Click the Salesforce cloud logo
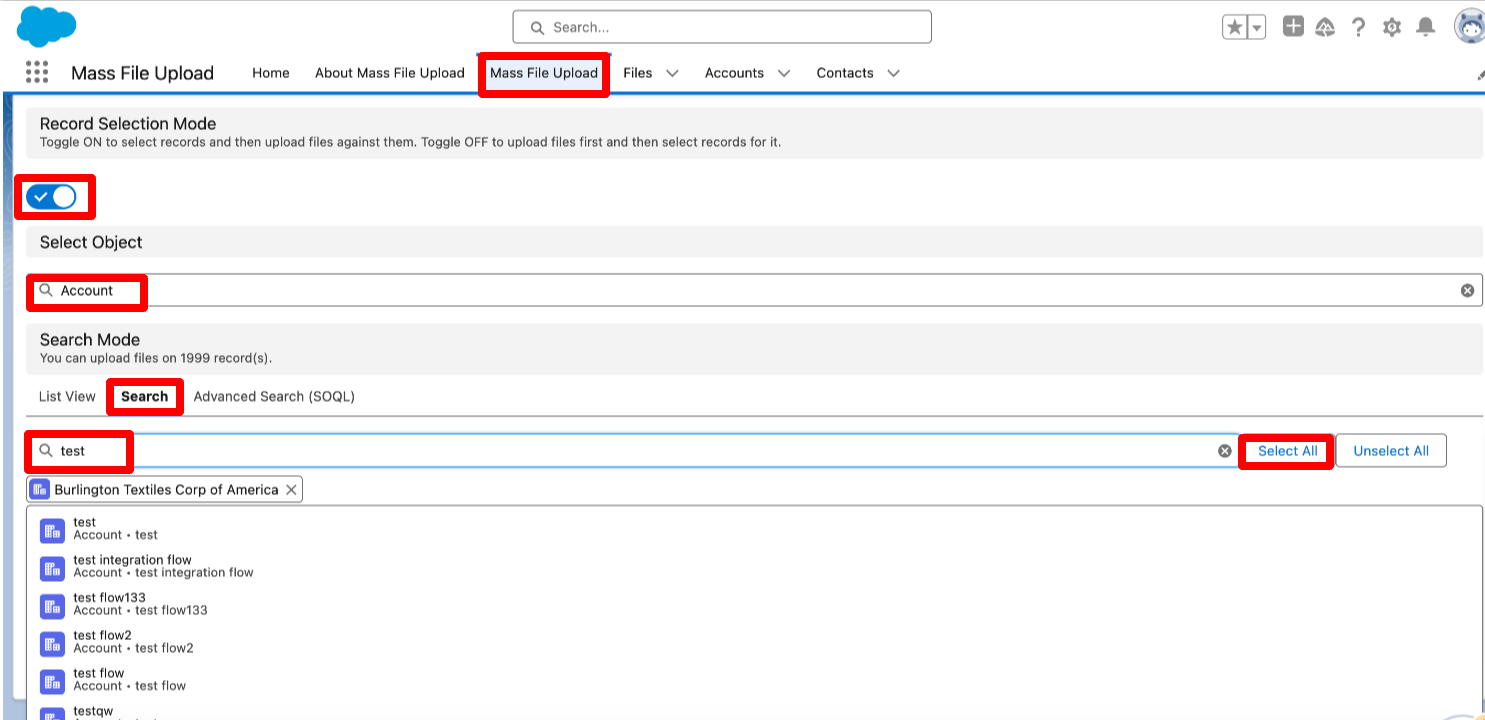Screen dimensions: 1485x720 coord(47,26)
